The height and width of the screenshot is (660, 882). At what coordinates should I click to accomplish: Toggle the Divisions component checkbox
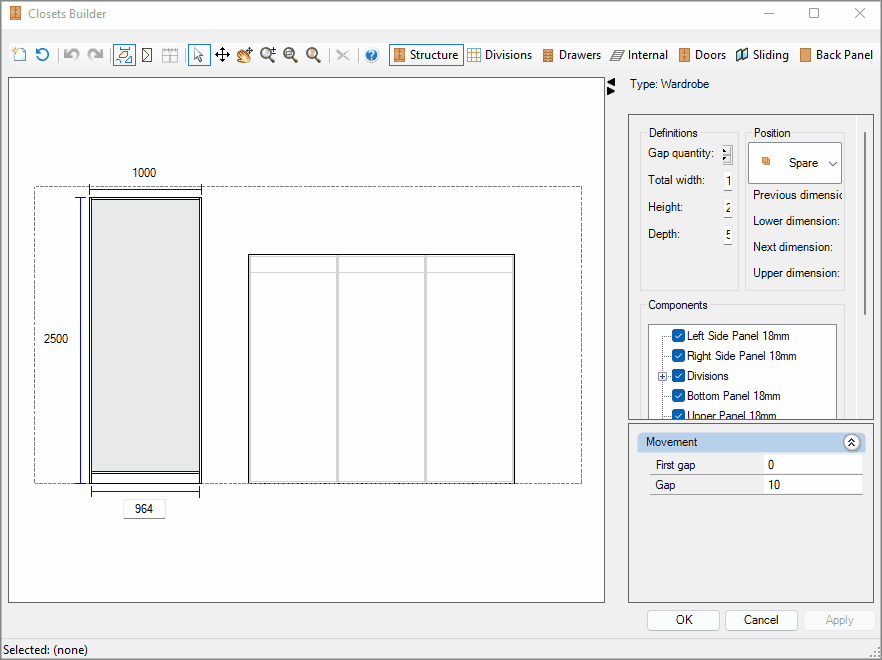pos(678,376)
